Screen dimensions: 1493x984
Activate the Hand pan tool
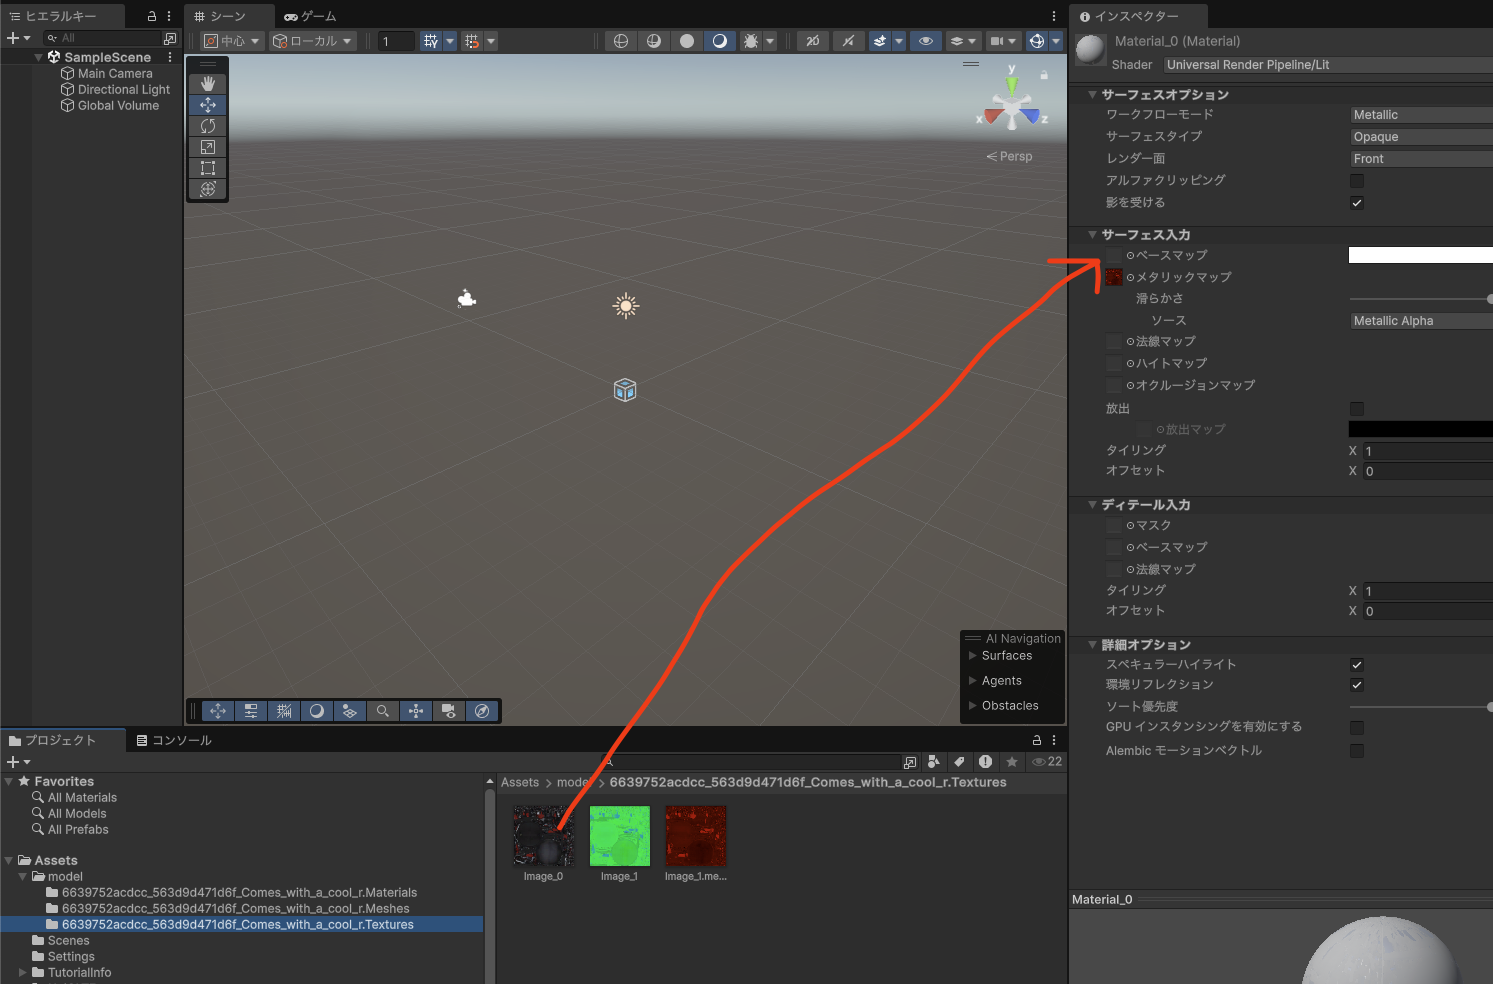click(x=207, y=83)
